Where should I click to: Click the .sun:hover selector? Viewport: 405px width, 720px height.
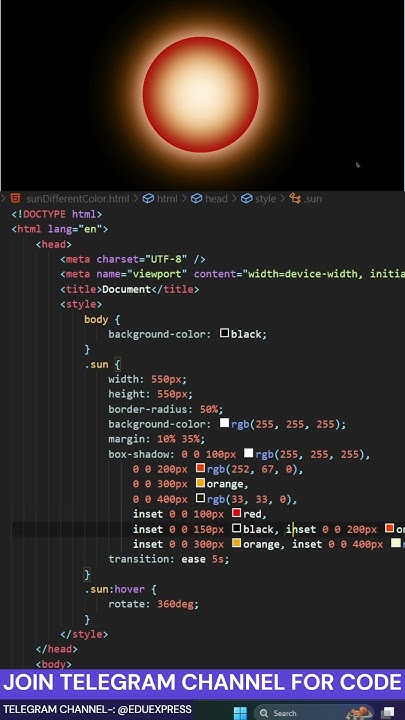tap(114, 589)
